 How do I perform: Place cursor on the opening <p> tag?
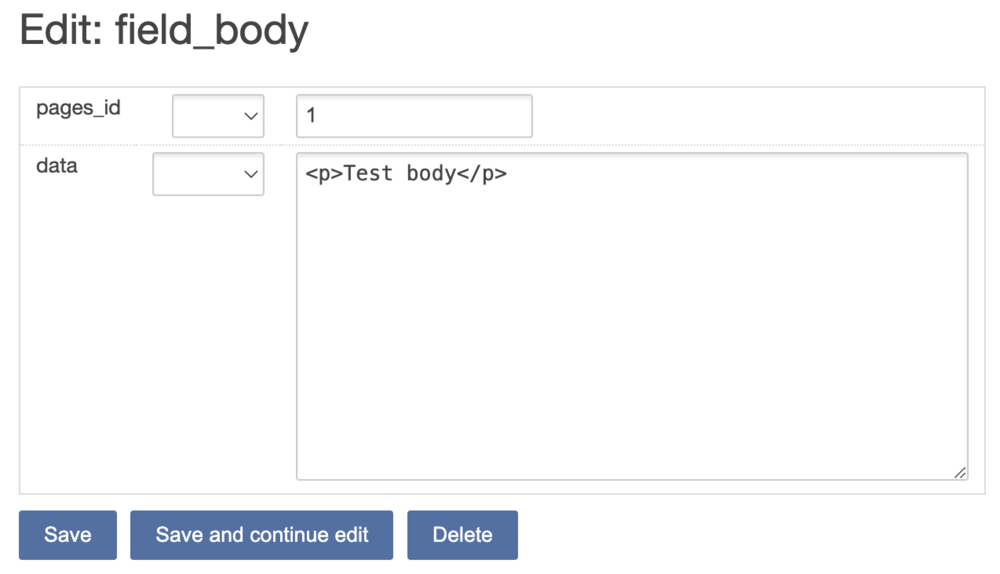[x=324, y=174]
